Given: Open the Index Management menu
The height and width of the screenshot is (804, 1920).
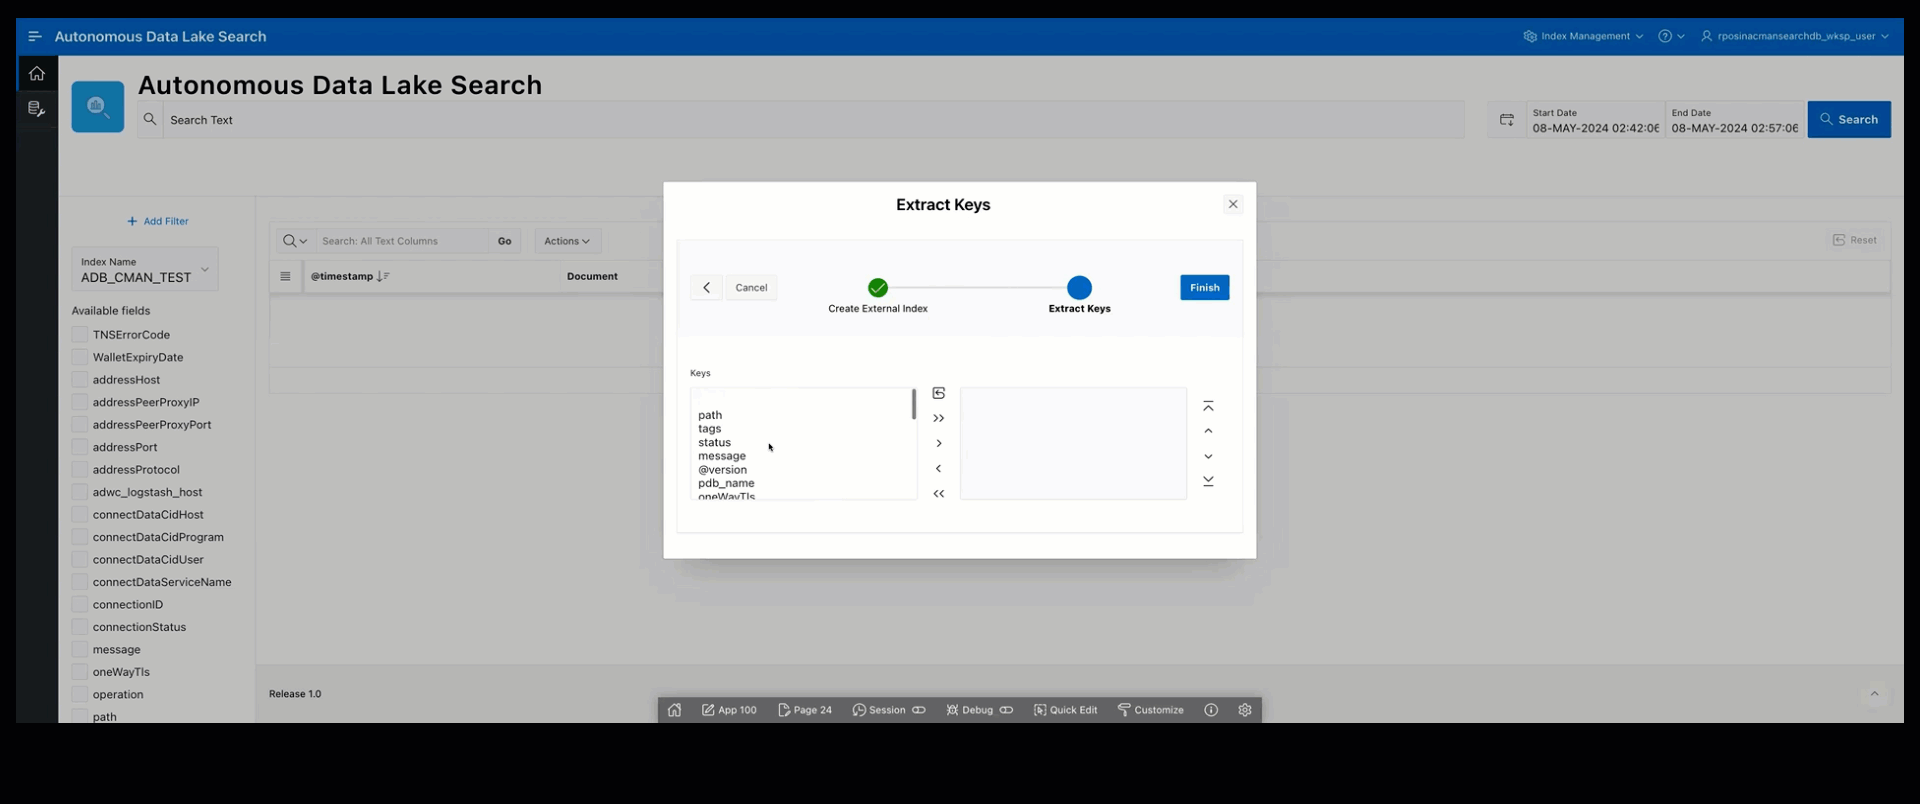Looking at the screenshot, I should coord(1583,36).
